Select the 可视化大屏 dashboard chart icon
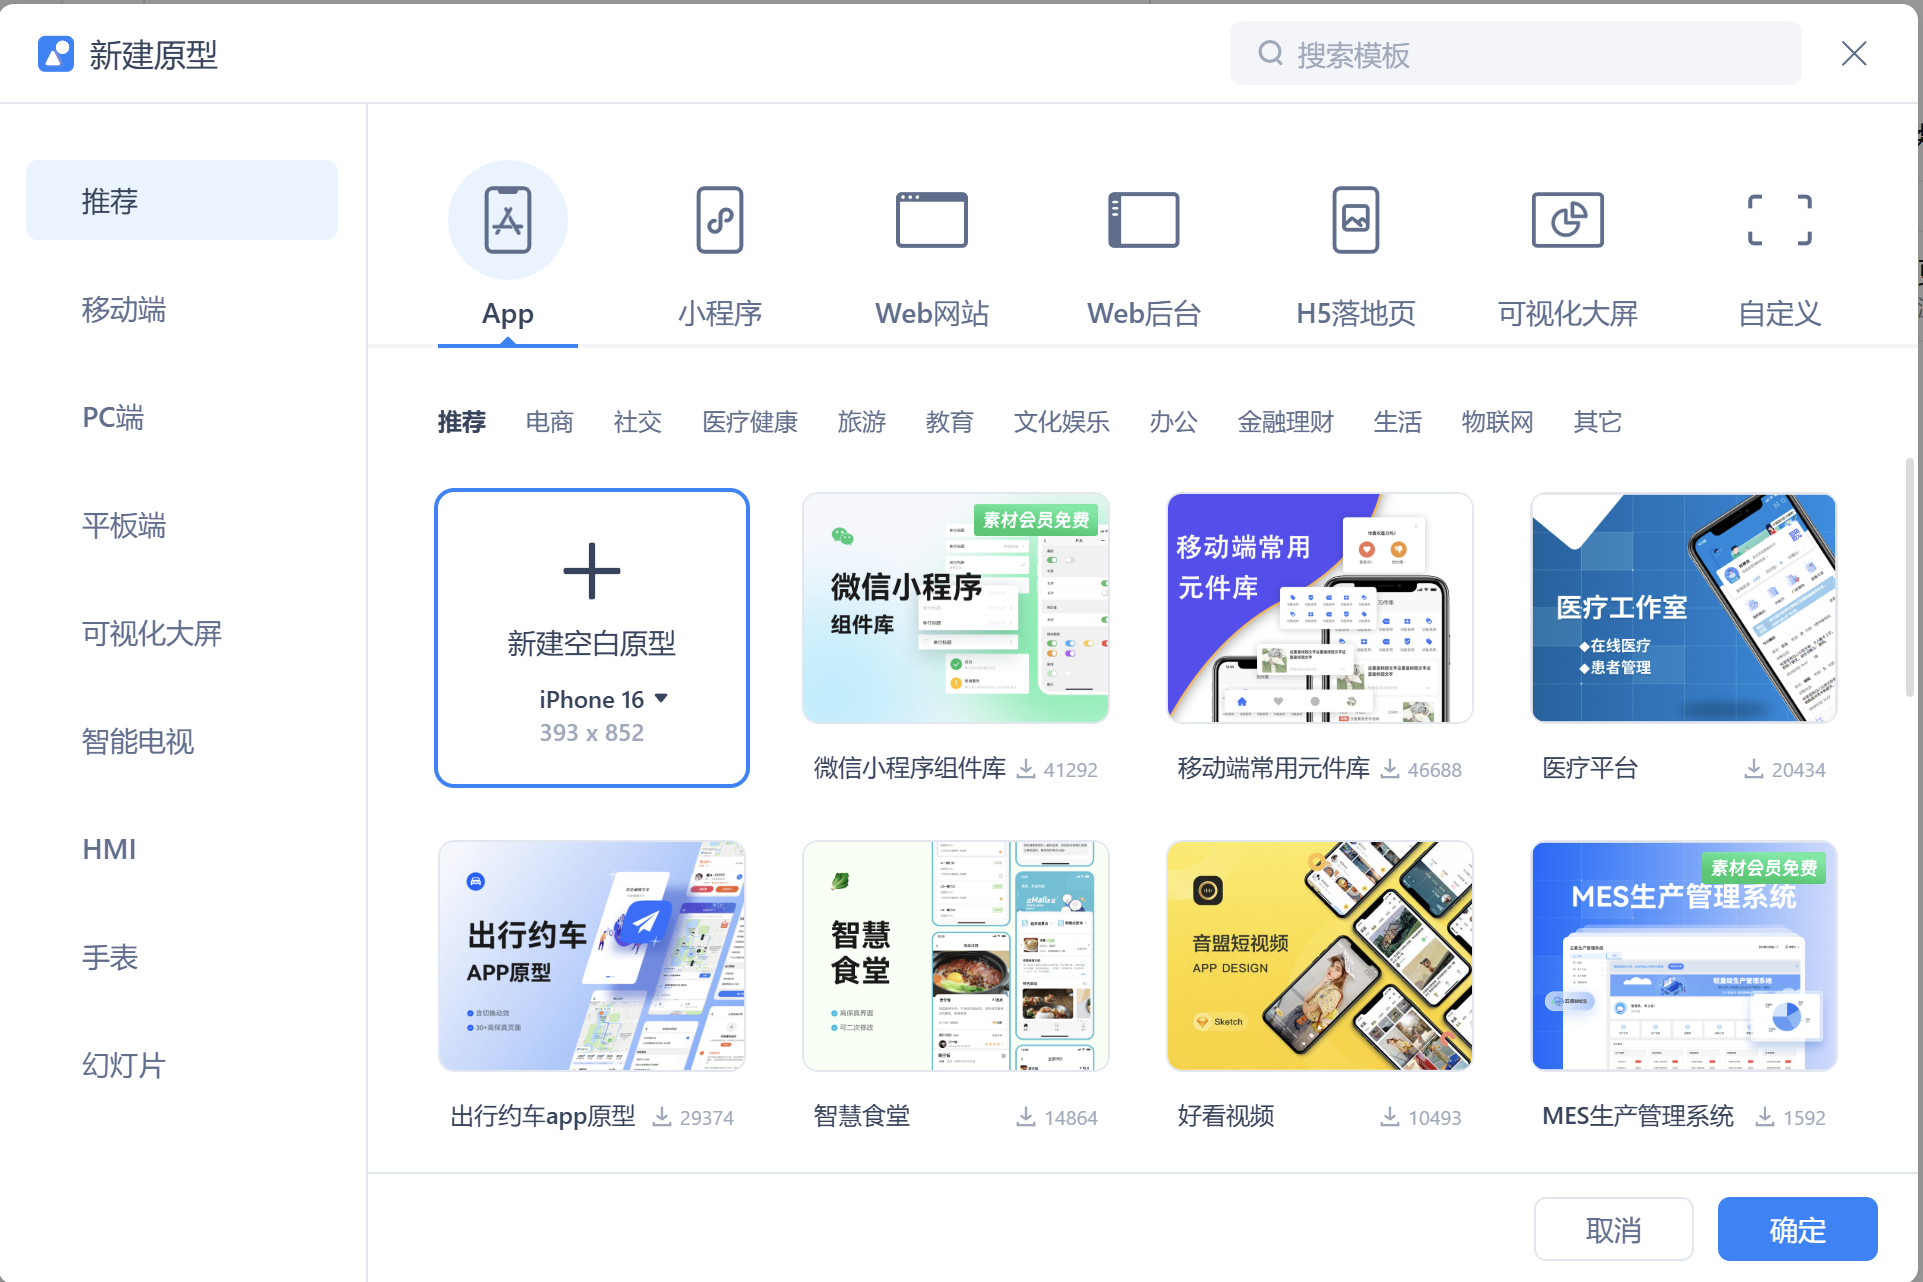This screenshot has width=1923, height=1282. pos(1567,220)
